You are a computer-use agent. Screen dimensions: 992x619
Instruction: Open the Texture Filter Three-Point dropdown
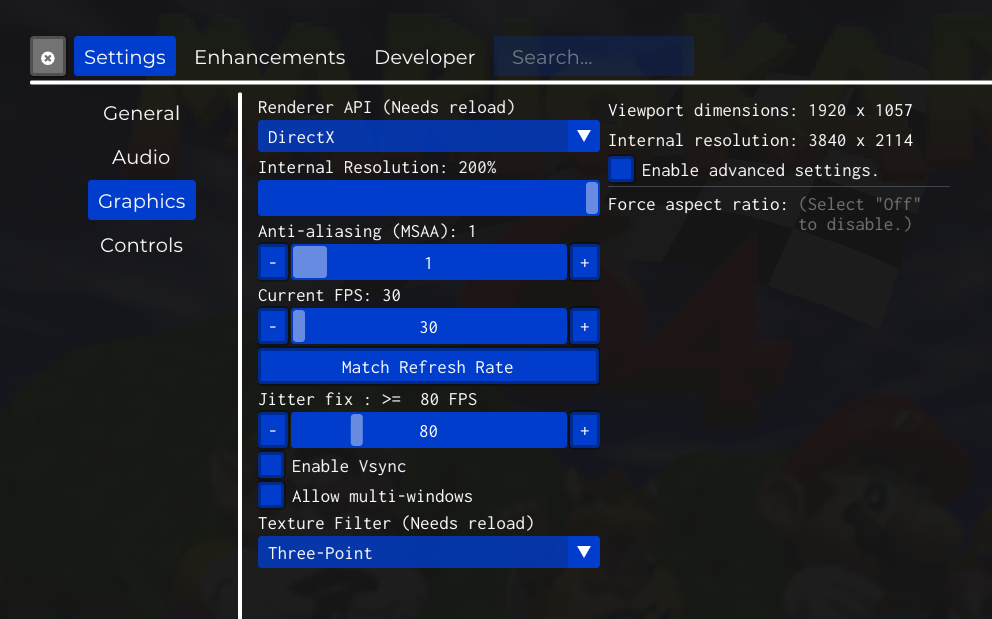(x=428, y=553)
